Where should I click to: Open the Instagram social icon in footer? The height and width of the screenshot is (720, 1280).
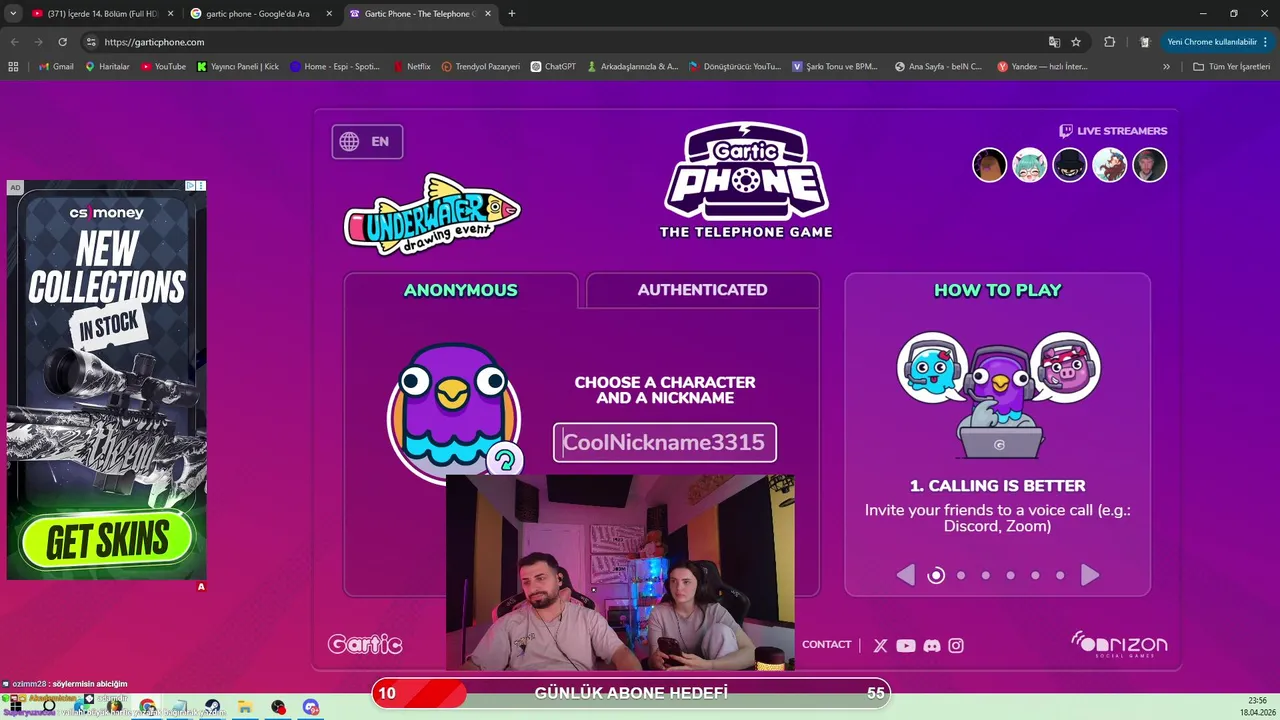pyautogui.click(x=956, y=646)
